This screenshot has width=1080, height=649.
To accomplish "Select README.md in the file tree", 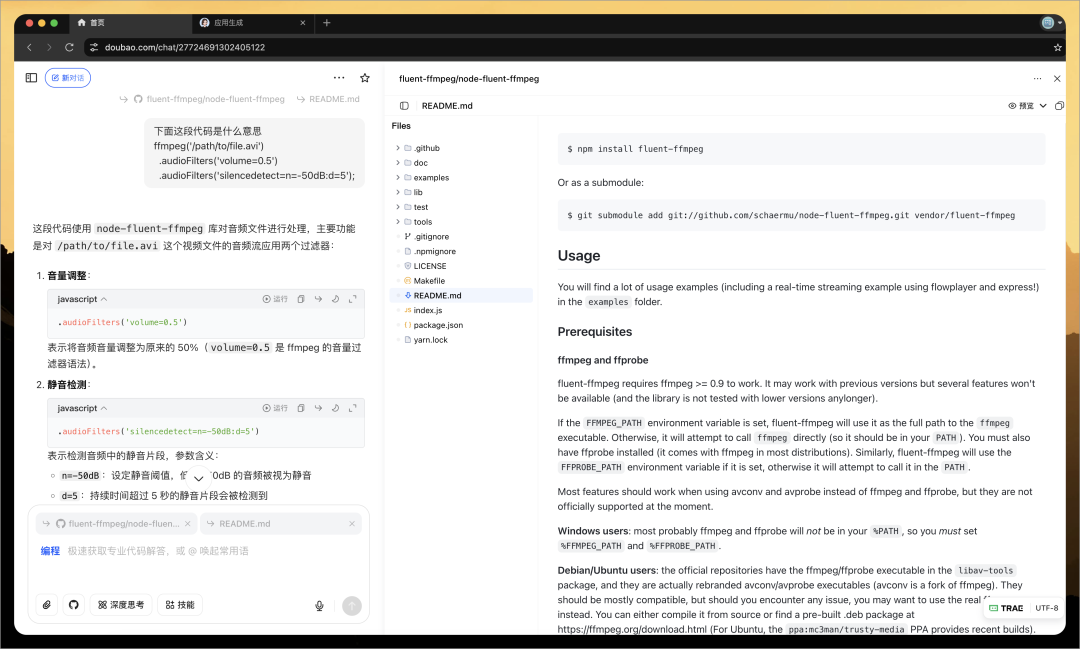I will pyautogui.click(x=461, y=296).
